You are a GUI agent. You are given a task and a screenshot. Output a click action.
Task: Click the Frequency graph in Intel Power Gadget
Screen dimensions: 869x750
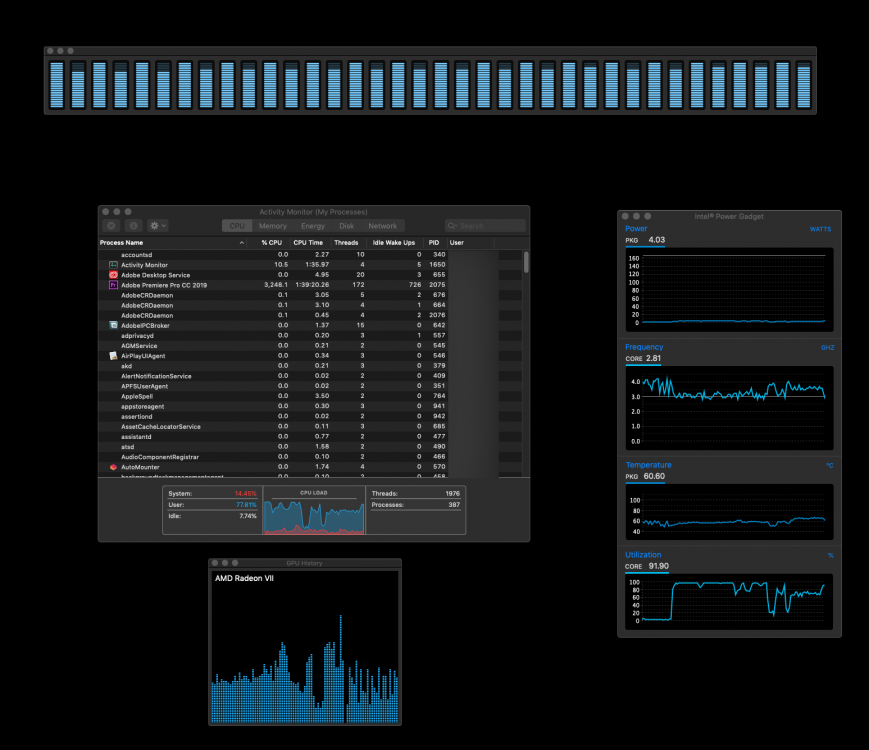(x=729, y=408)
